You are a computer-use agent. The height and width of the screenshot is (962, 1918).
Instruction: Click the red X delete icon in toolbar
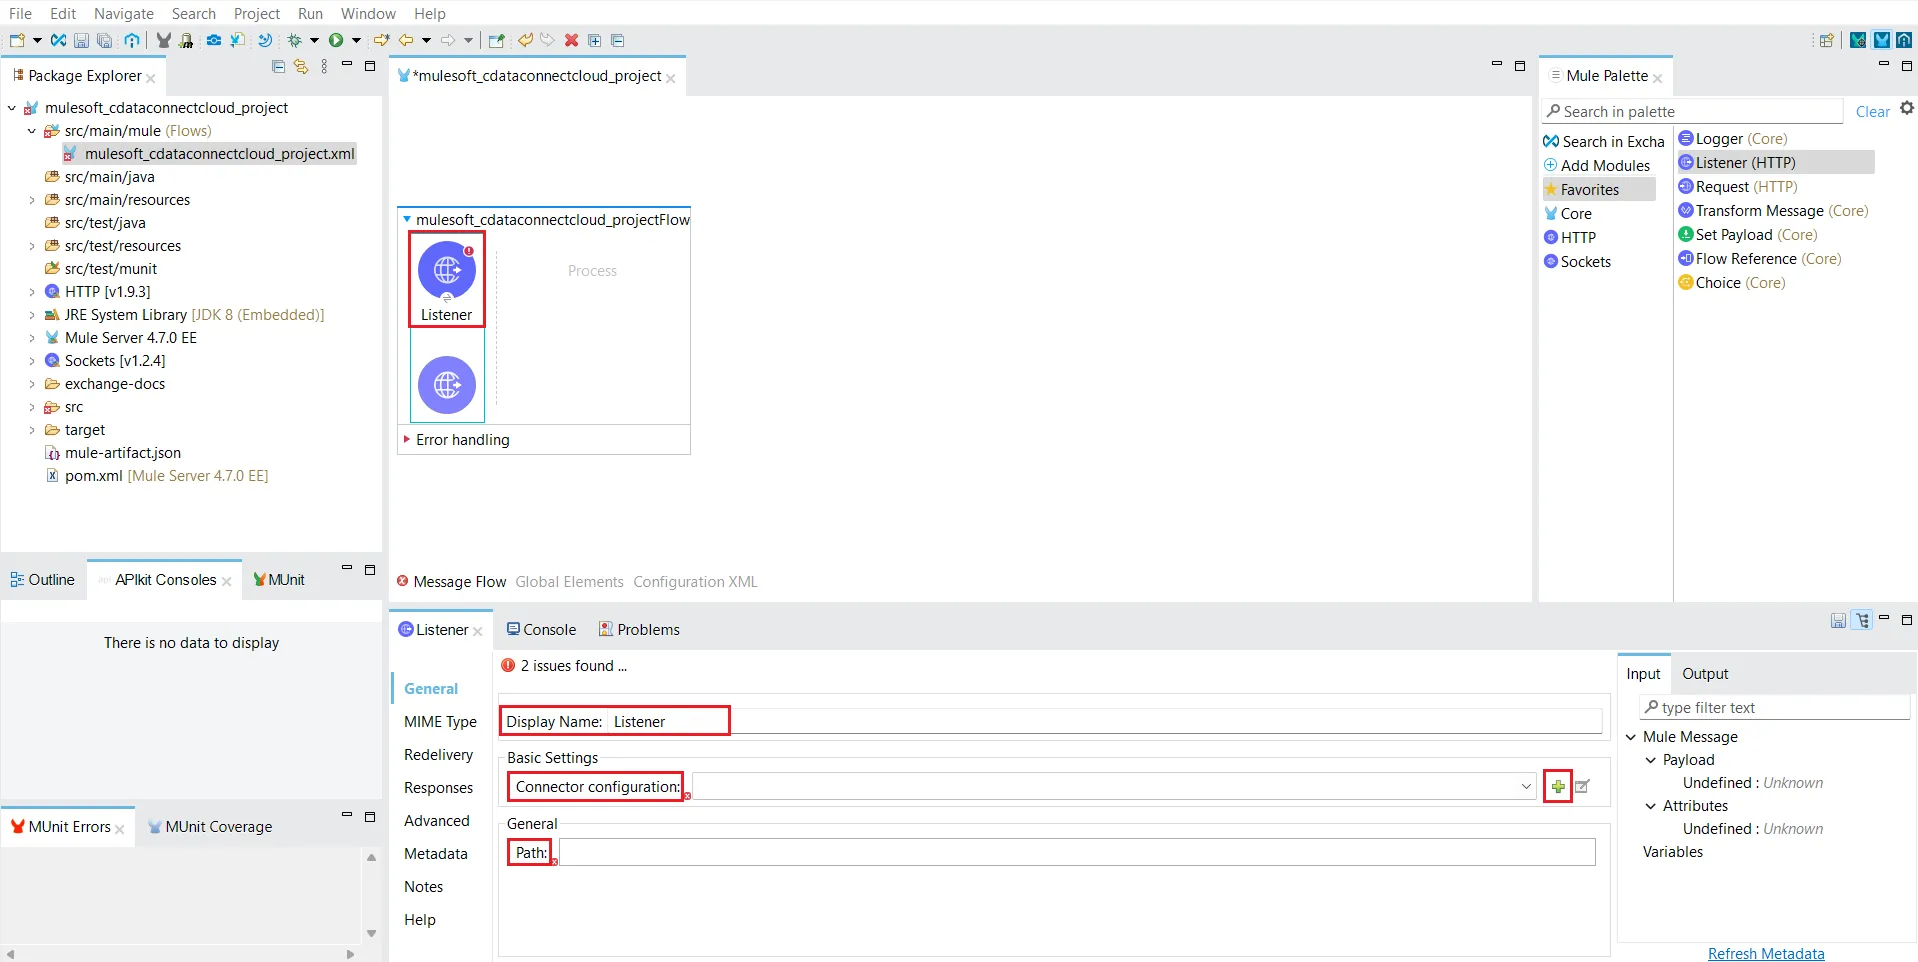pyautogui.click(x=571, y=40)
